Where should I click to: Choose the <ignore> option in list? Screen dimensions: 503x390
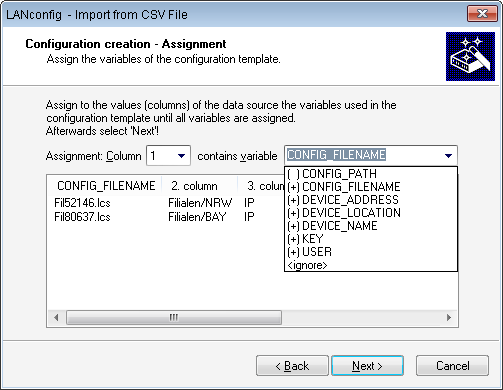point(371,265)
